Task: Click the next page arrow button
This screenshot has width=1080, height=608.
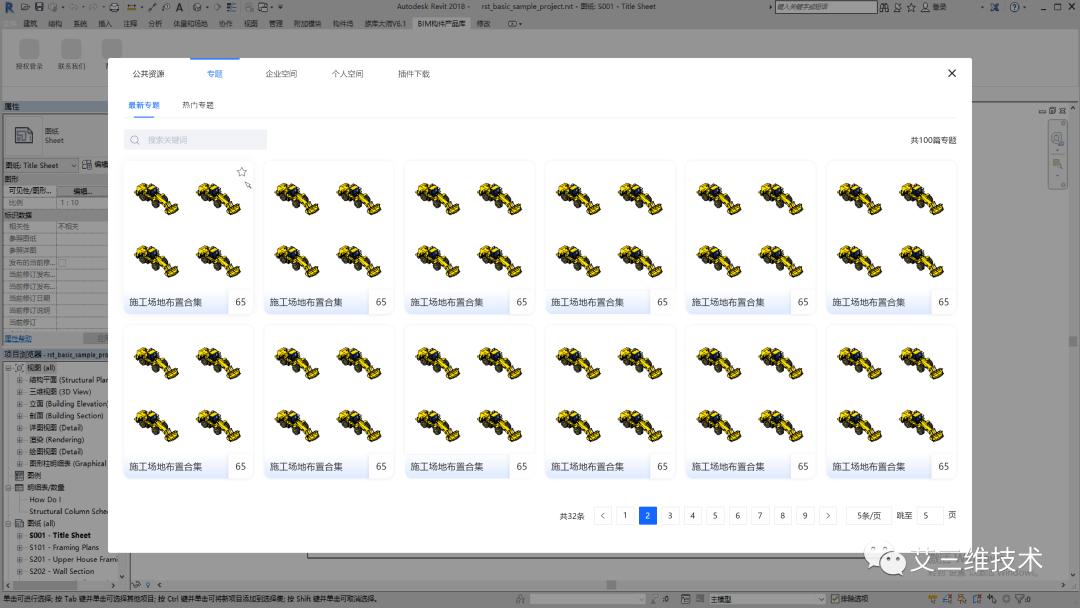Action: [x=827, y=516]
